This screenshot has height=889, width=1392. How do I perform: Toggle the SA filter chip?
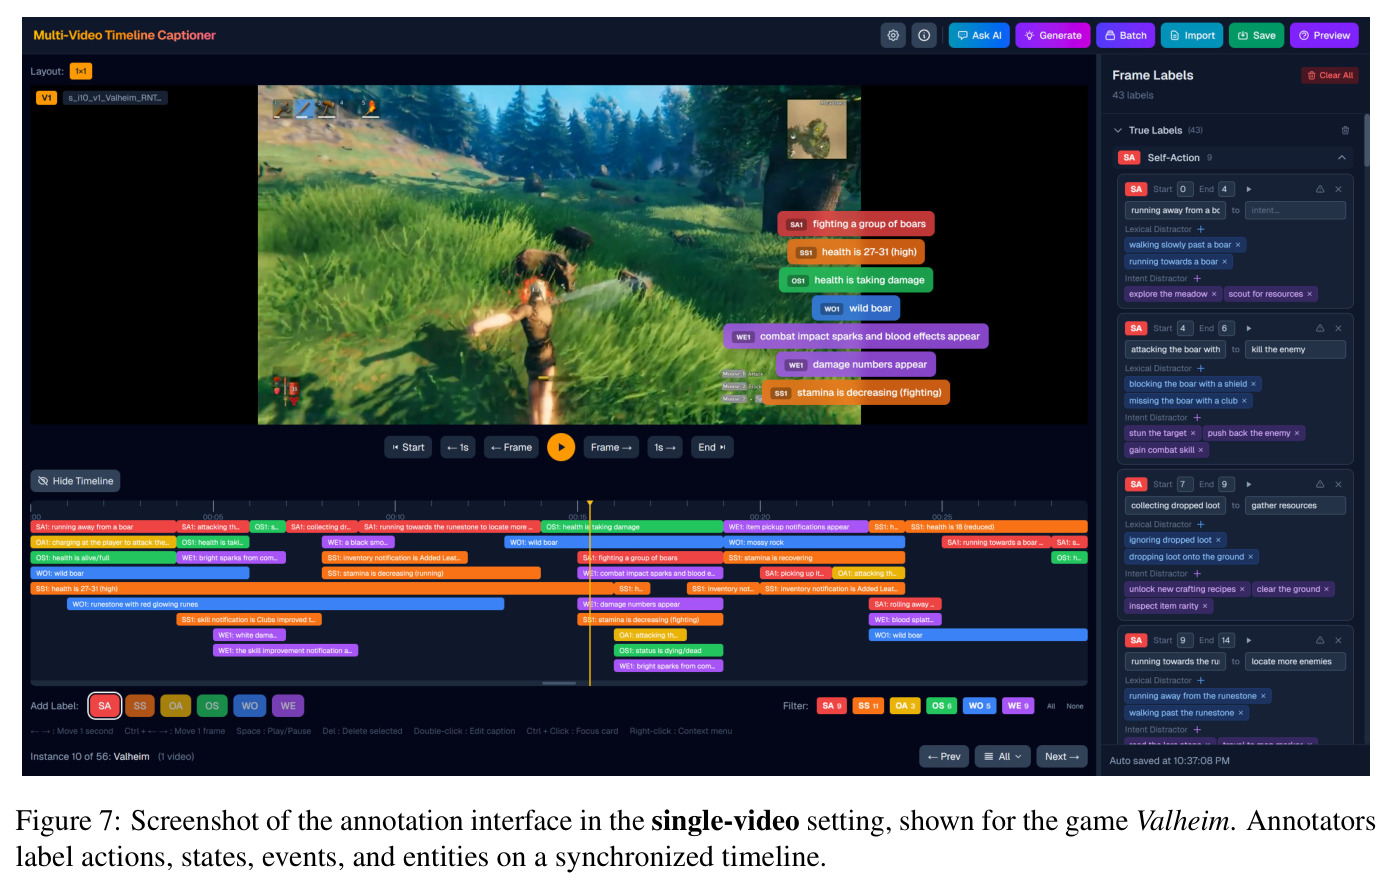pyautogui.click(x=832, y=706)
